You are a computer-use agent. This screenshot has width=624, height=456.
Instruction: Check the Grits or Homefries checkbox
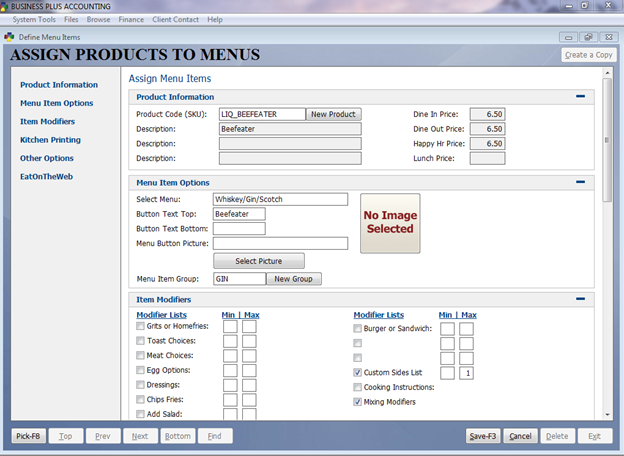140,326
